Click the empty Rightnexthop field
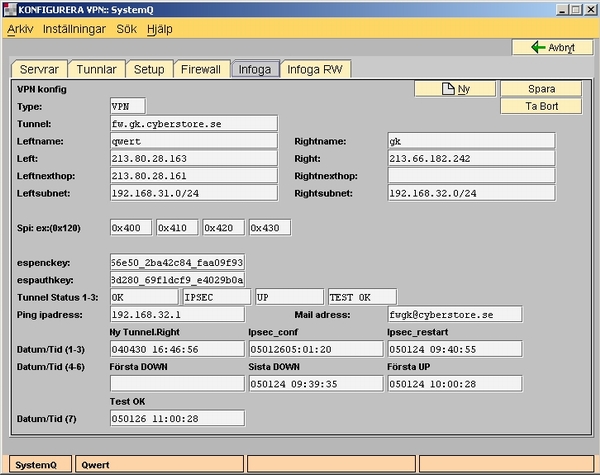600x475 pixels. (470, 176)
